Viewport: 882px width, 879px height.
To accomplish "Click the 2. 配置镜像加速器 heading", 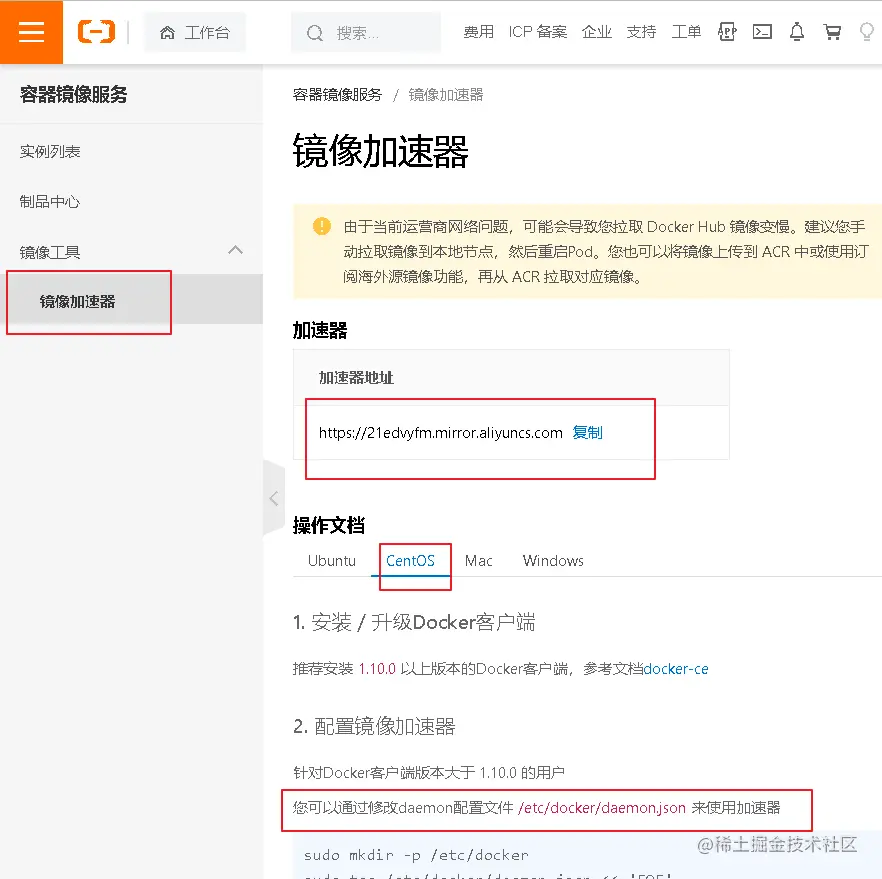I will (374, 726).
